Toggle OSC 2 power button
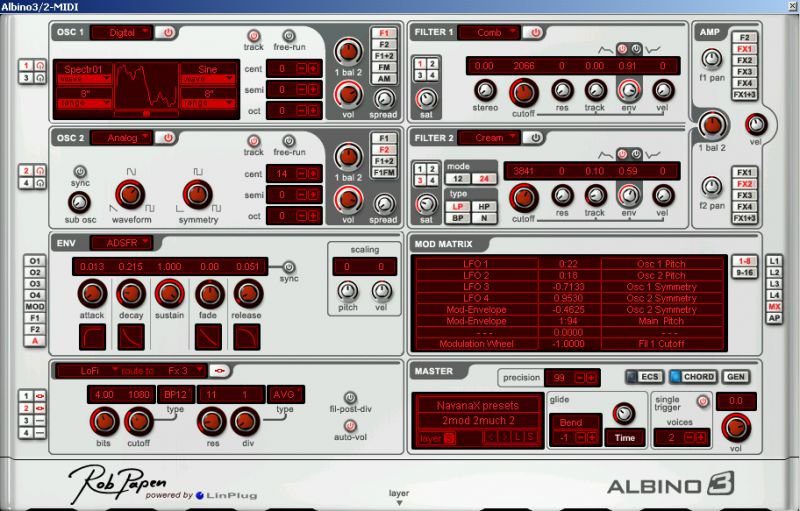The width and height of the screenshot is (800, 511). [166, 138]
